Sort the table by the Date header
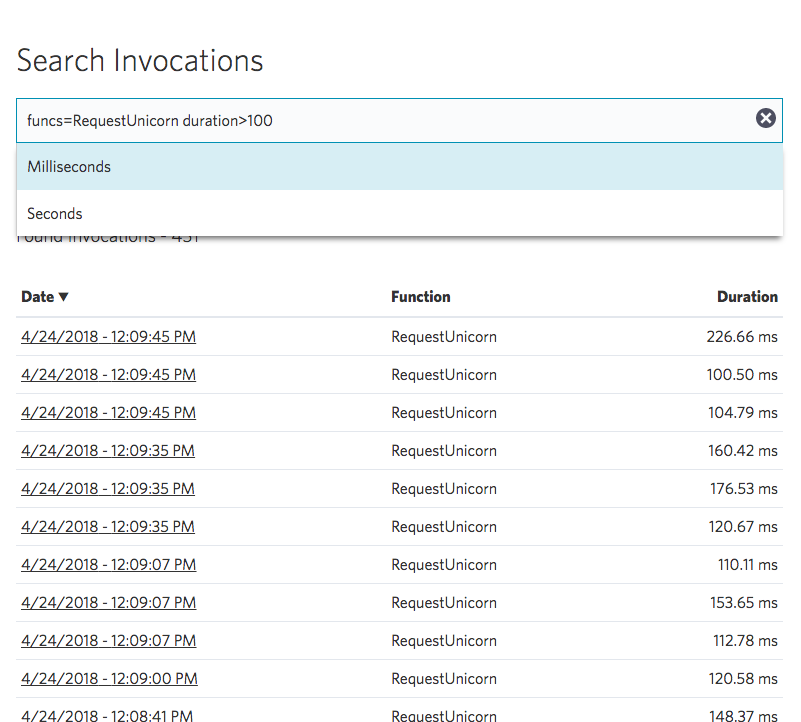Image resolution: width=801 pixels, height=722 pixels. 38,297
